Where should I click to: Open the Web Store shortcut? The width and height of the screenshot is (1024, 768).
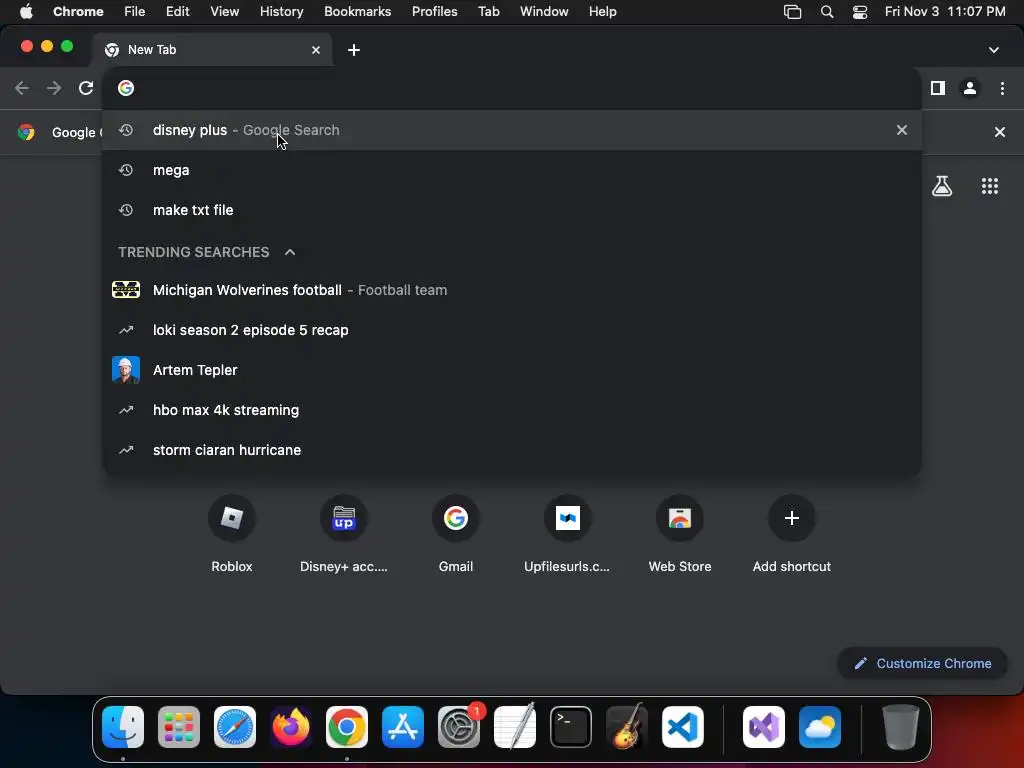coord(680,534)
